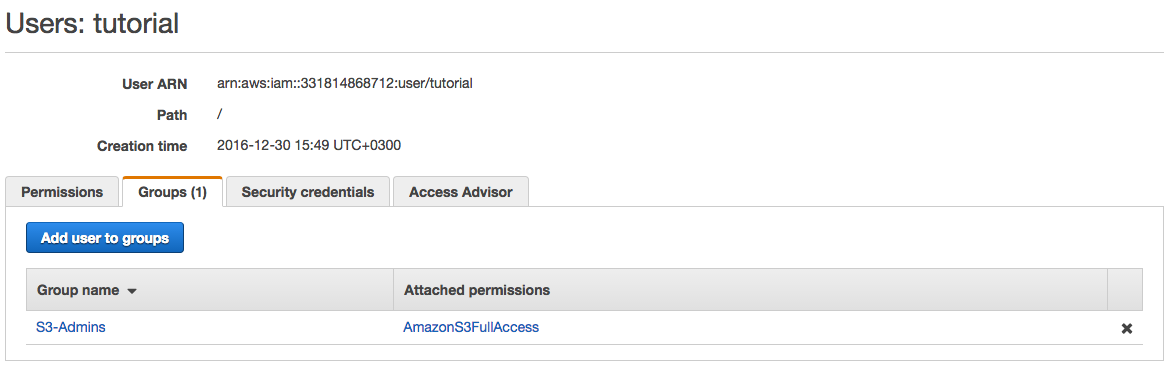Click the divider line below the page title

click(x=584, y=52)
